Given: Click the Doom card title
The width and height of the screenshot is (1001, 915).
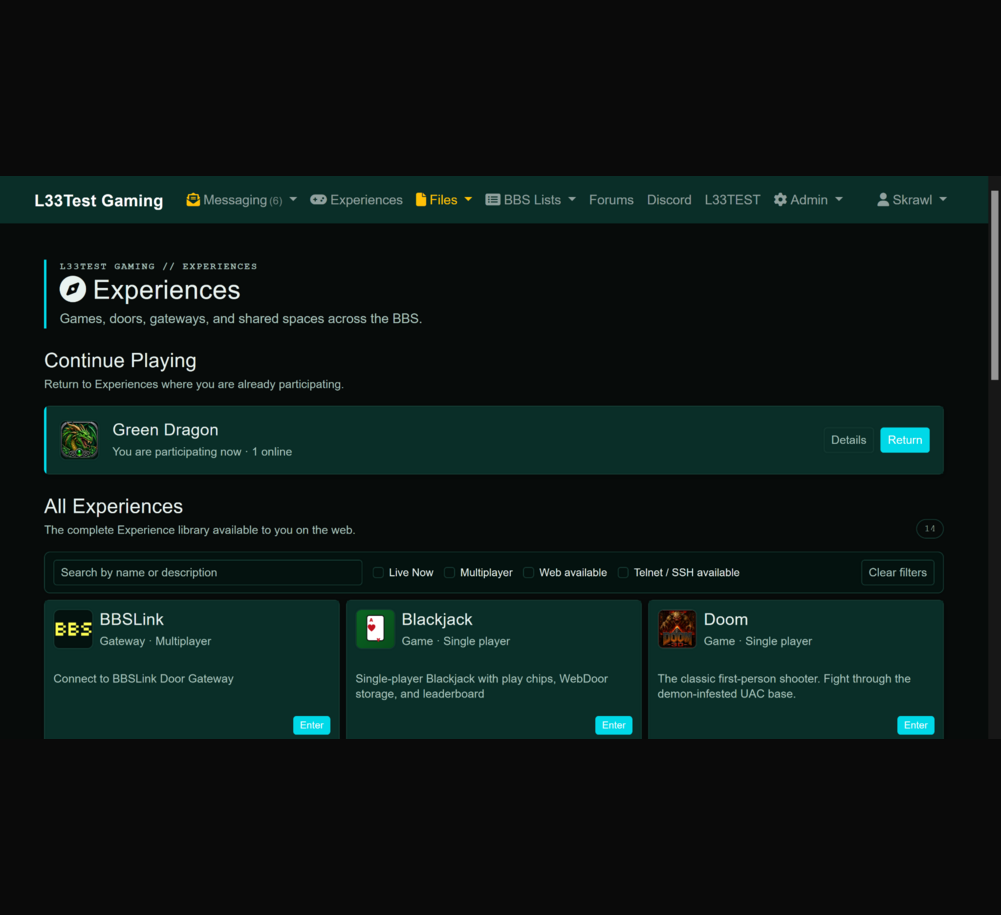Looking at the screenshot, I should point(726,619).
